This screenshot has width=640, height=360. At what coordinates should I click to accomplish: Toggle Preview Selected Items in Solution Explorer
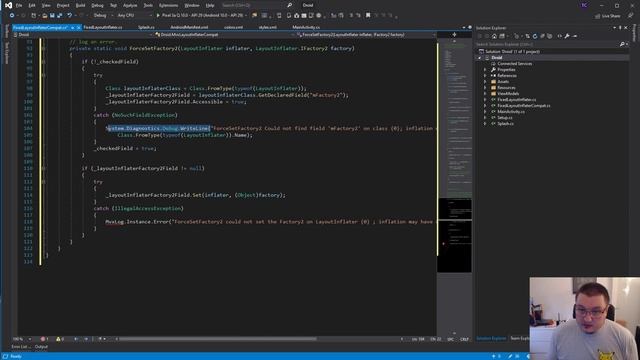[575, 36]
